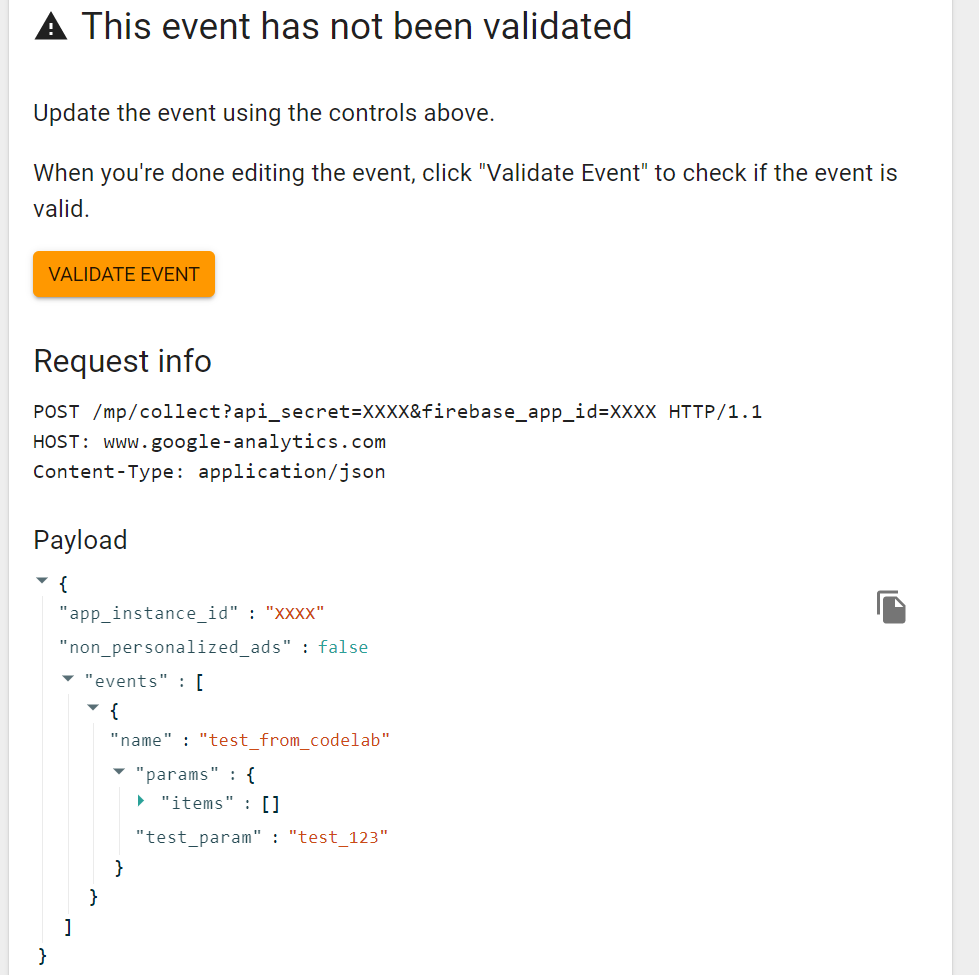Image resolution: width=979 pixels, height=975 pixels.
Task: Click the POST /mp/collect request line
Action: (x=397, y=411)
